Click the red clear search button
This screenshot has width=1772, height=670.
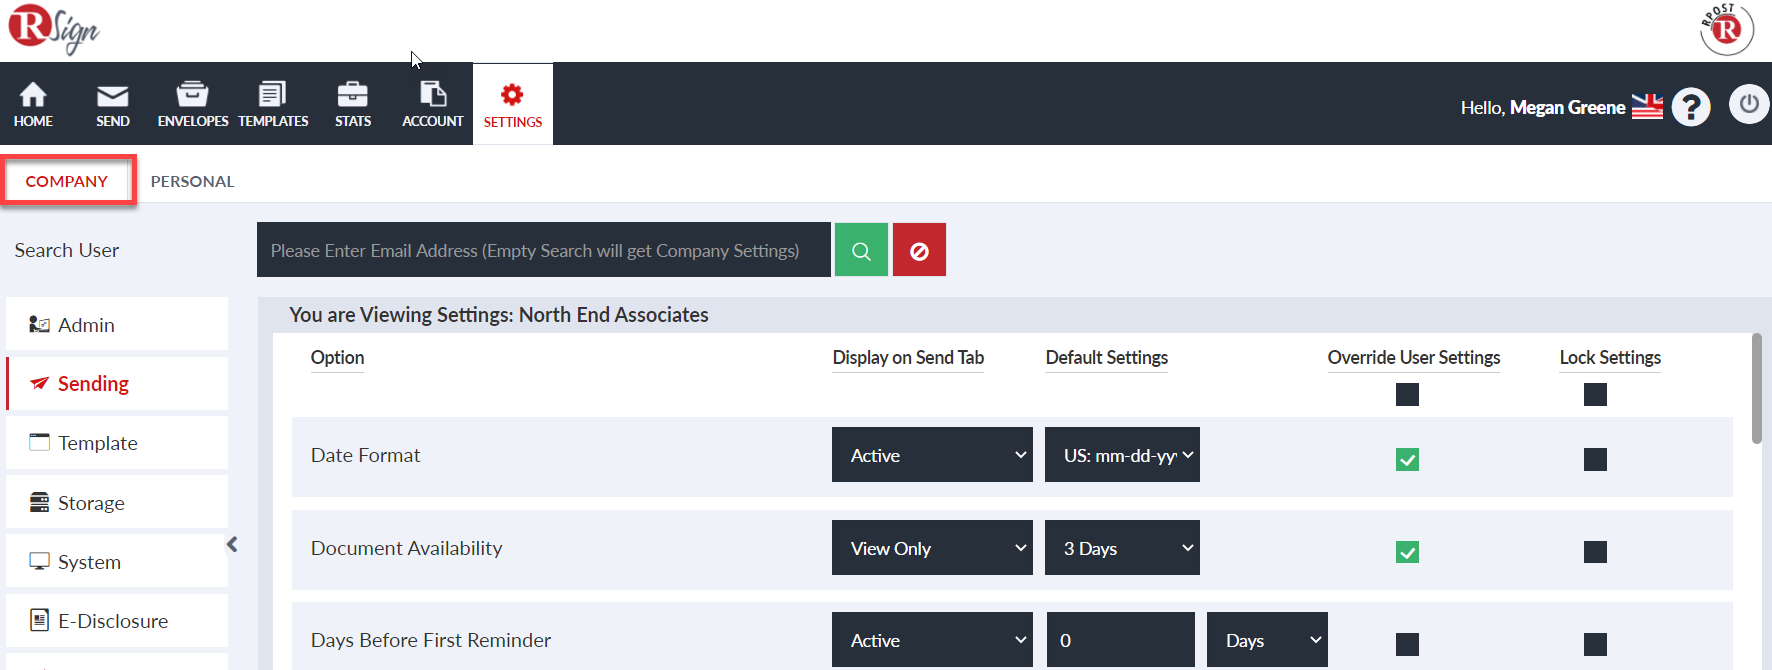click(x=919, y=250)
